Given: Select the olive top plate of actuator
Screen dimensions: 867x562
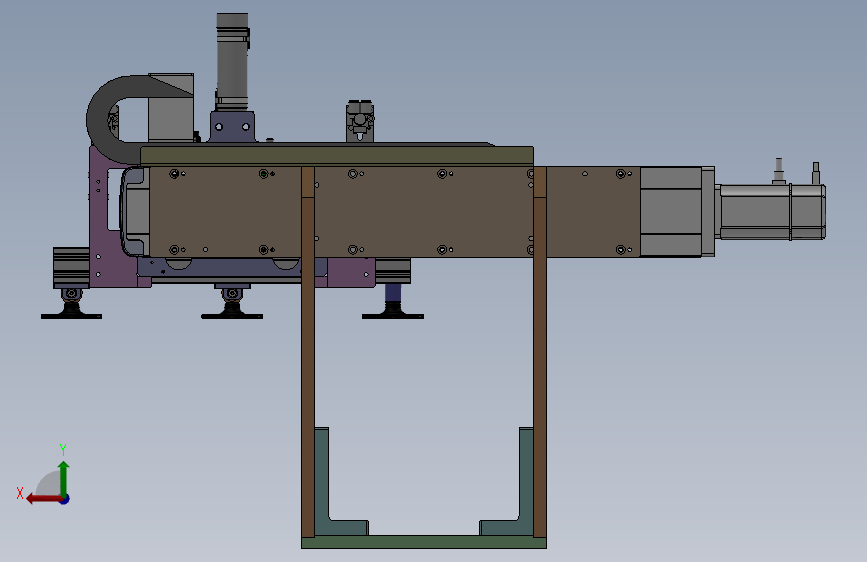Looking at the screenshot, I should pos(337,155).
